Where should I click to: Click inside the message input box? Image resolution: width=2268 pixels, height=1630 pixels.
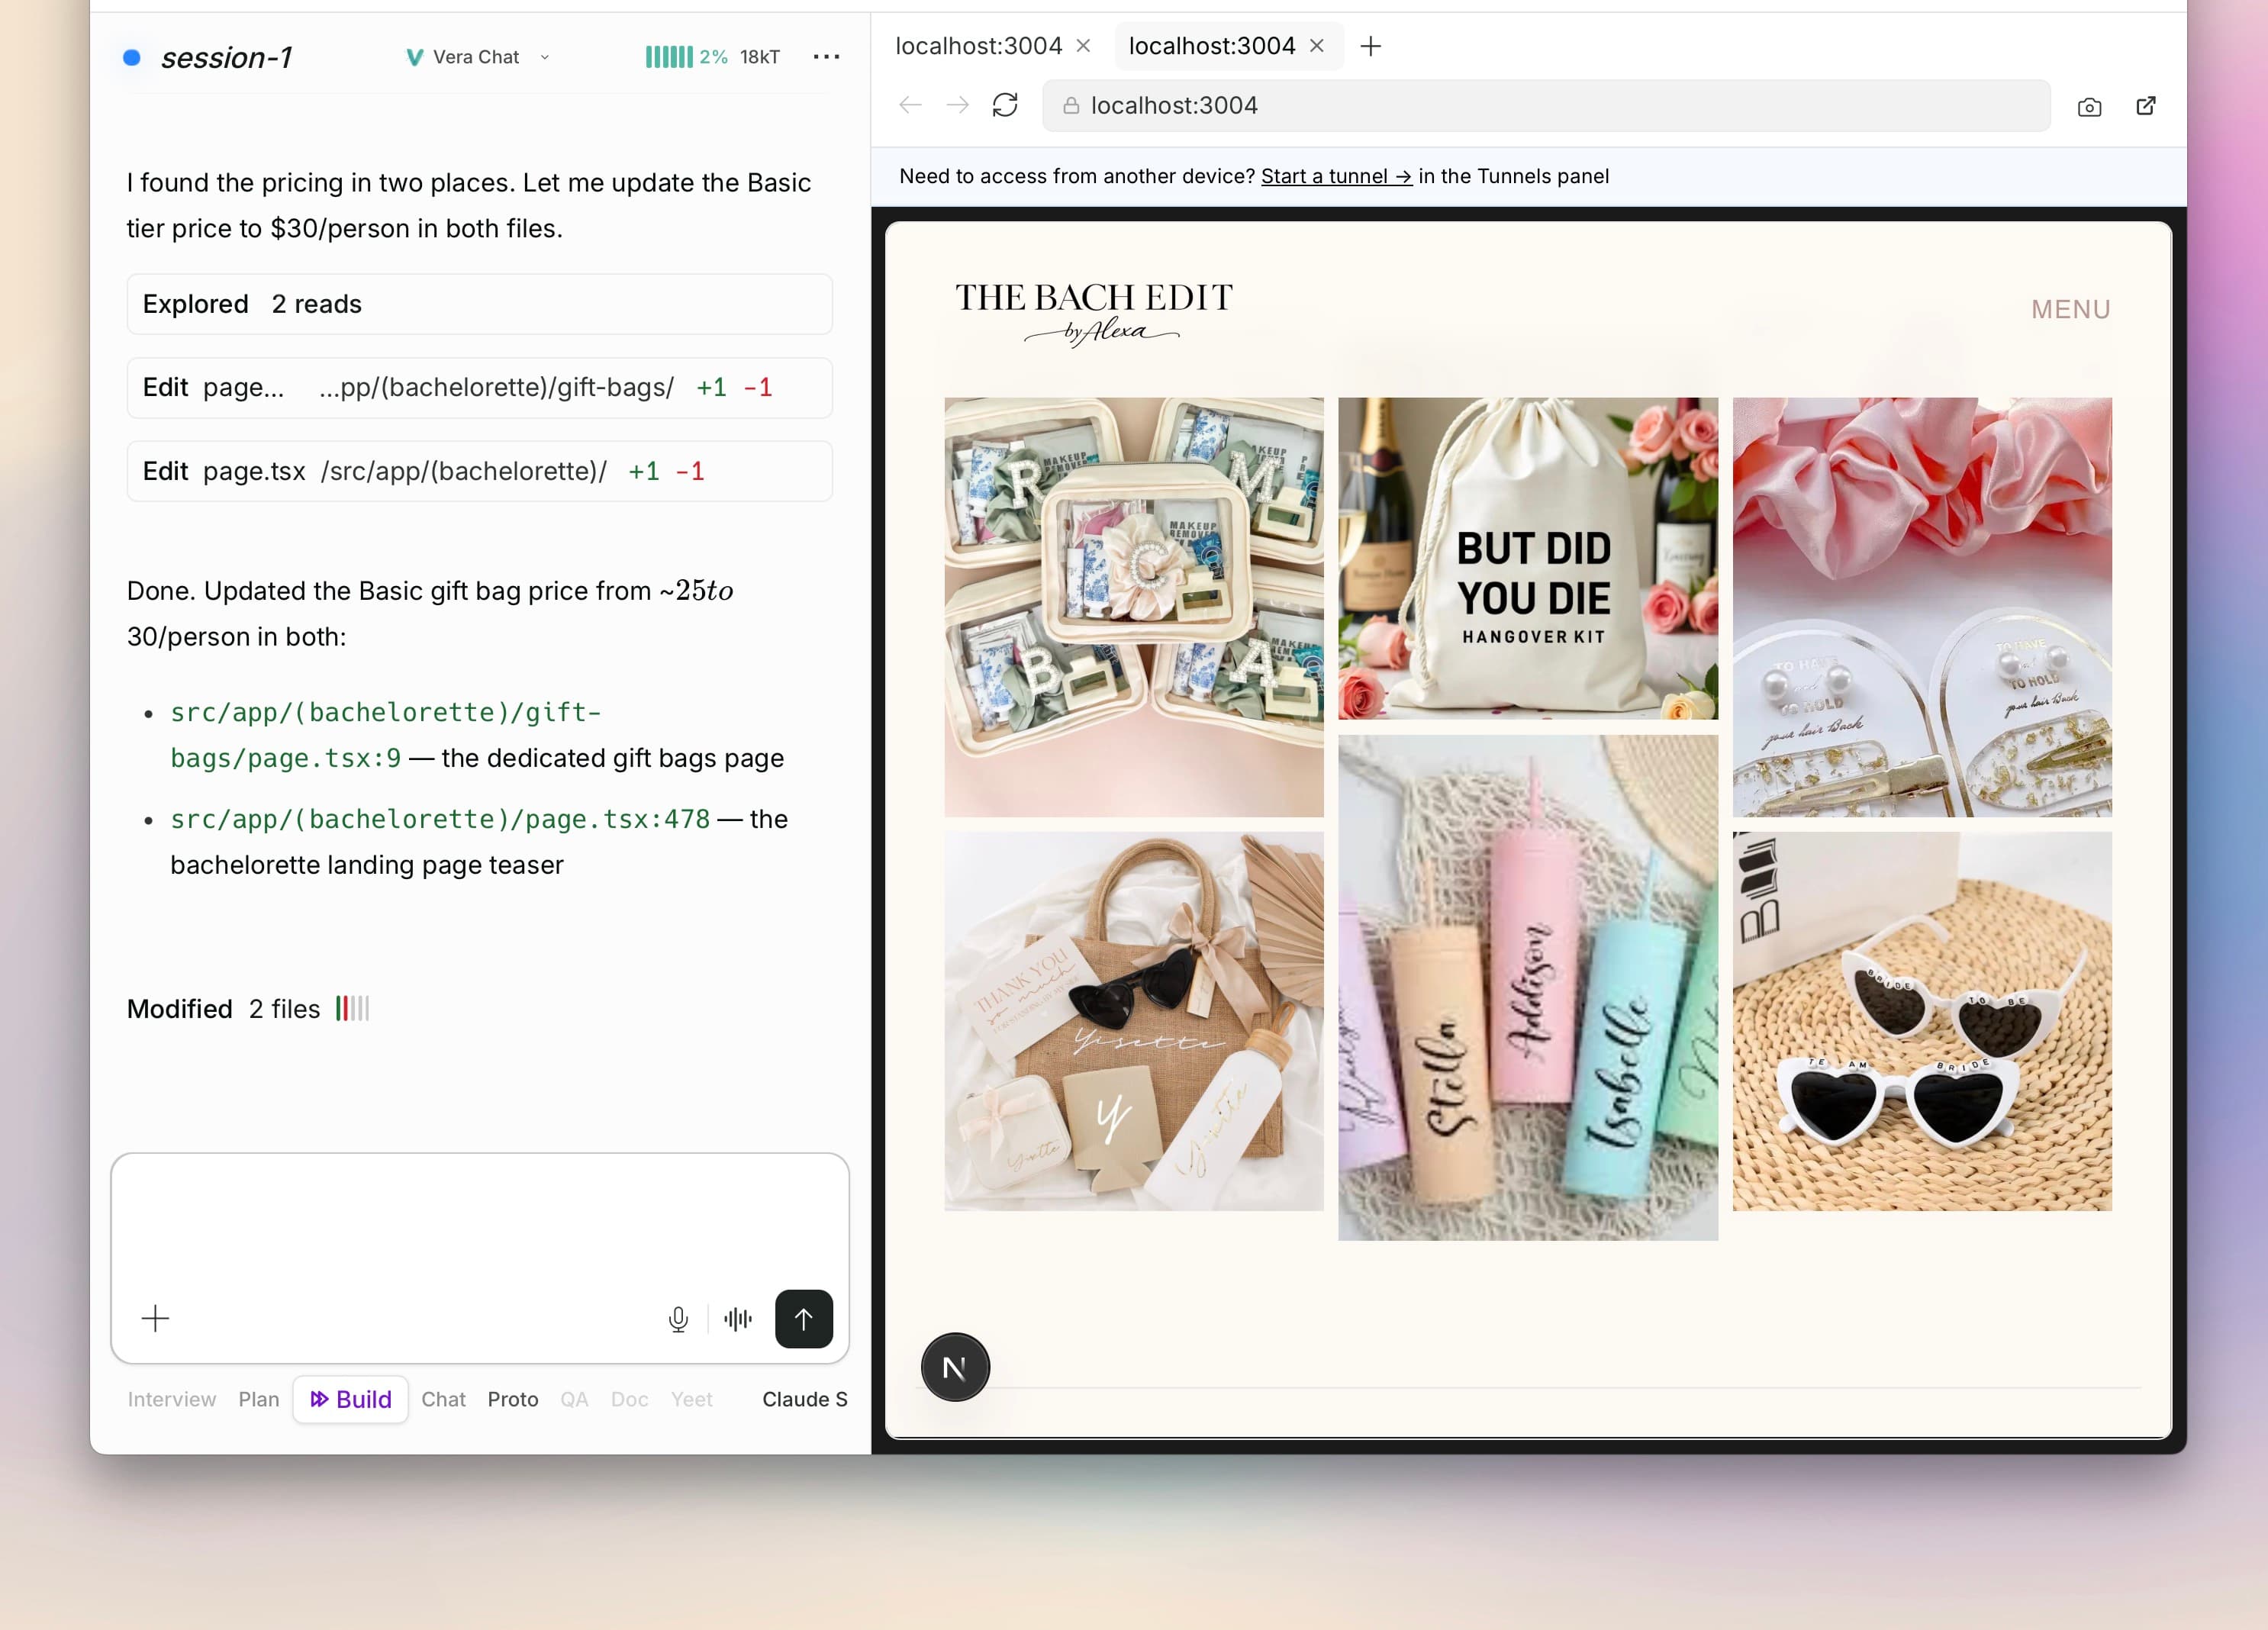point(479,1230)
